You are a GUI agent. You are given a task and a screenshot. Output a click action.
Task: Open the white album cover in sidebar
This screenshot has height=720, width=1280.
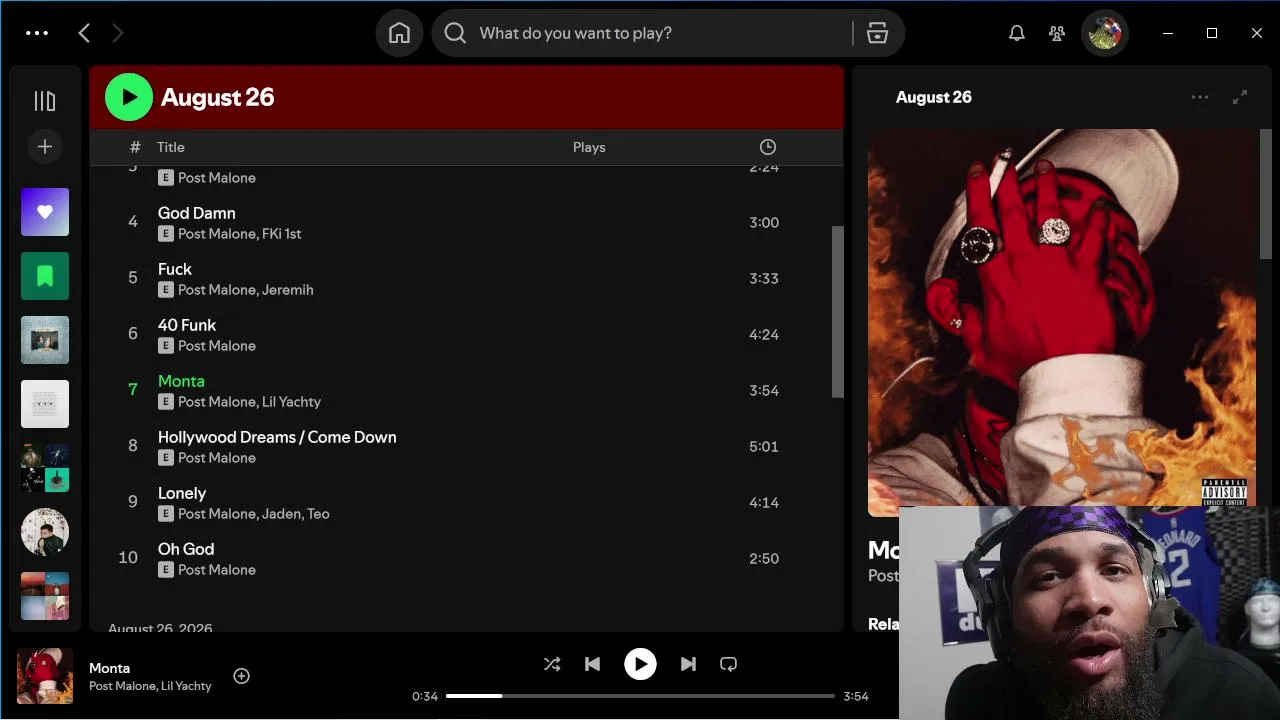click(x=45, y=404)
